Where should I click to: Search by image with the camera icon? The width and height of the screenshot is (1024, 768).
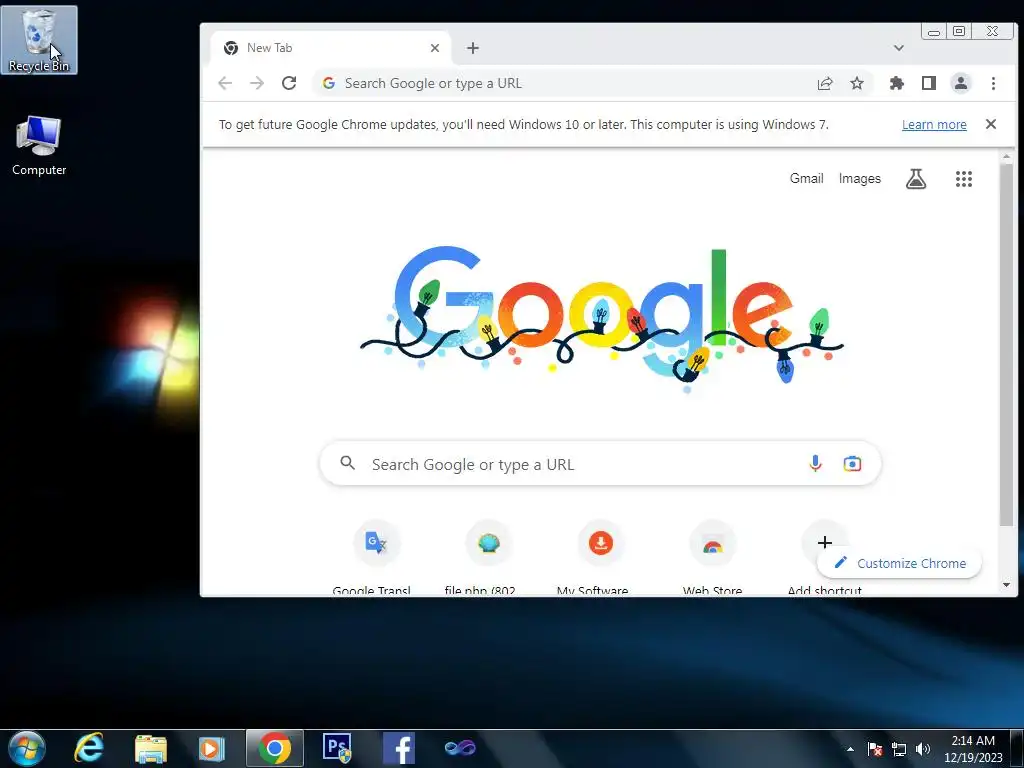click(x=852, y=464)
